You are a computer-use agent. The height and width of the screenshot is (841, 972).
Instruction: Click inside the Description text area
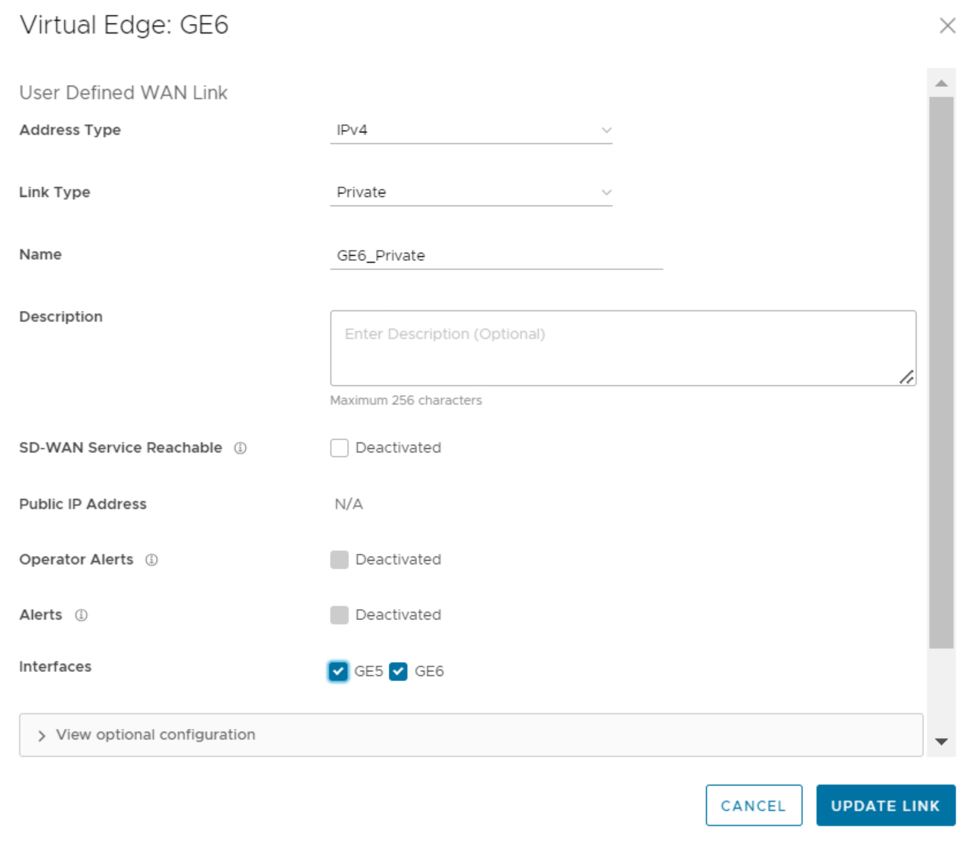tap(620, 348)
